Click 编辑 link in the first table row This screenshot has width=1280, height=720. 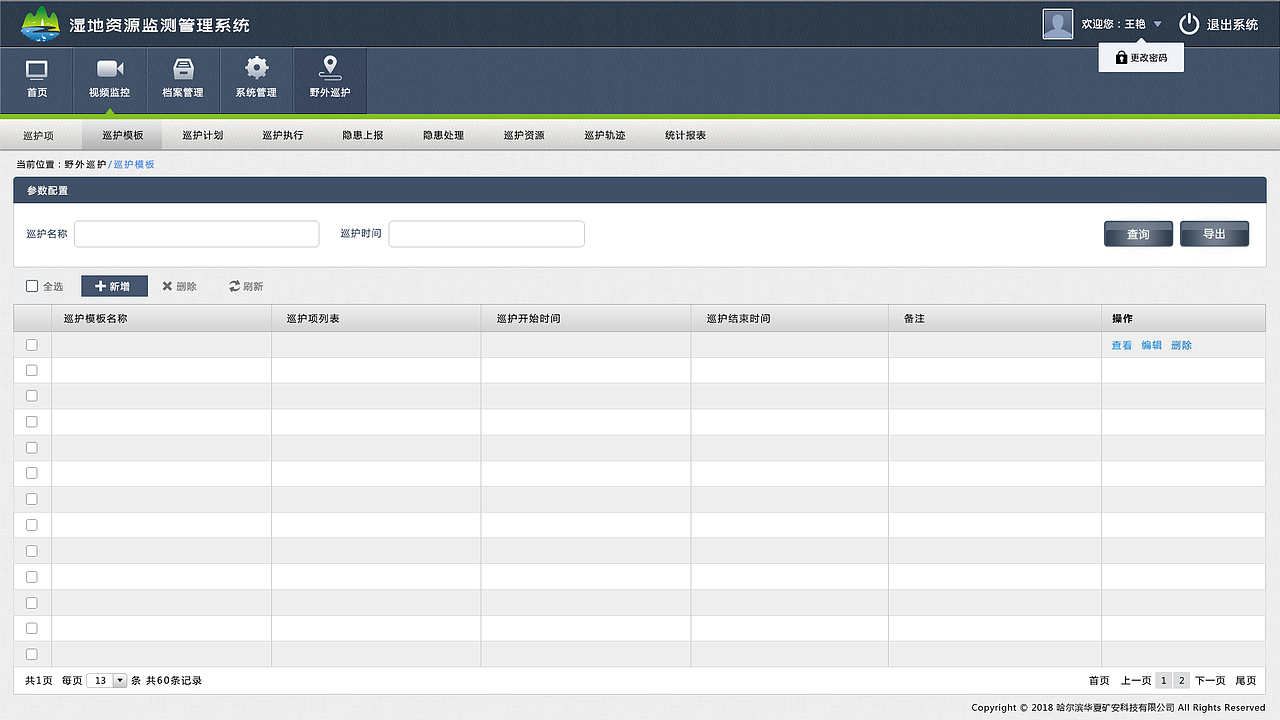(x=1152, y=345)
